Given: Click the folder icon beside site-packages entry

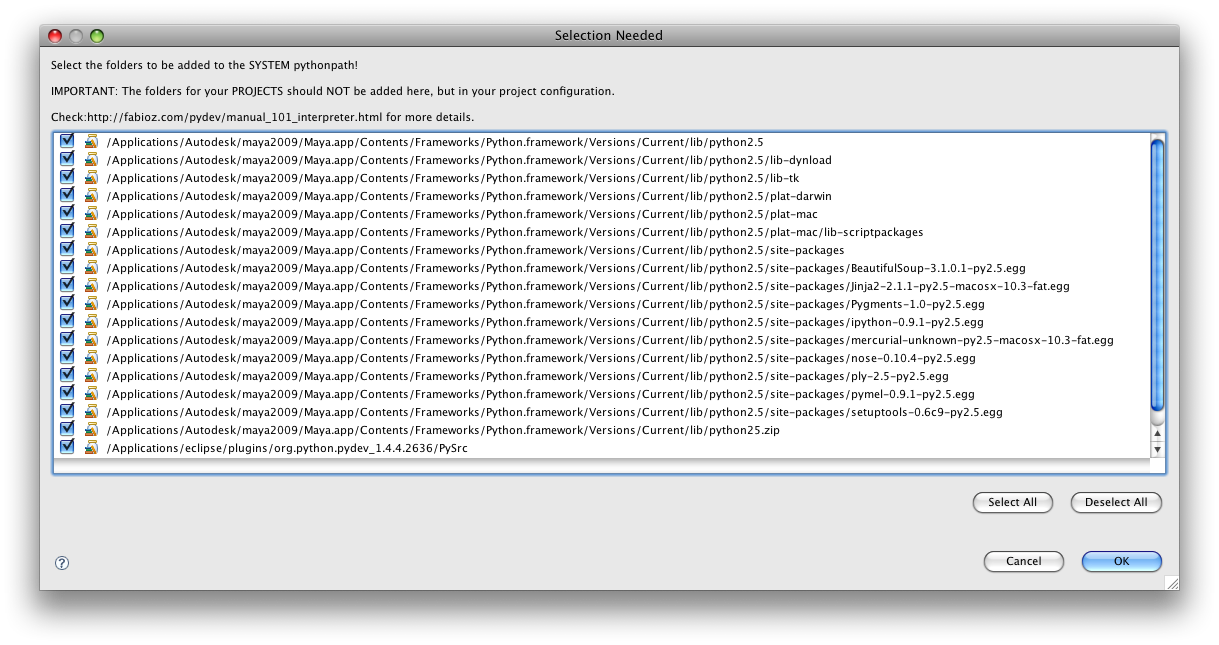Looking at the screenshot, I should [90, 250].
